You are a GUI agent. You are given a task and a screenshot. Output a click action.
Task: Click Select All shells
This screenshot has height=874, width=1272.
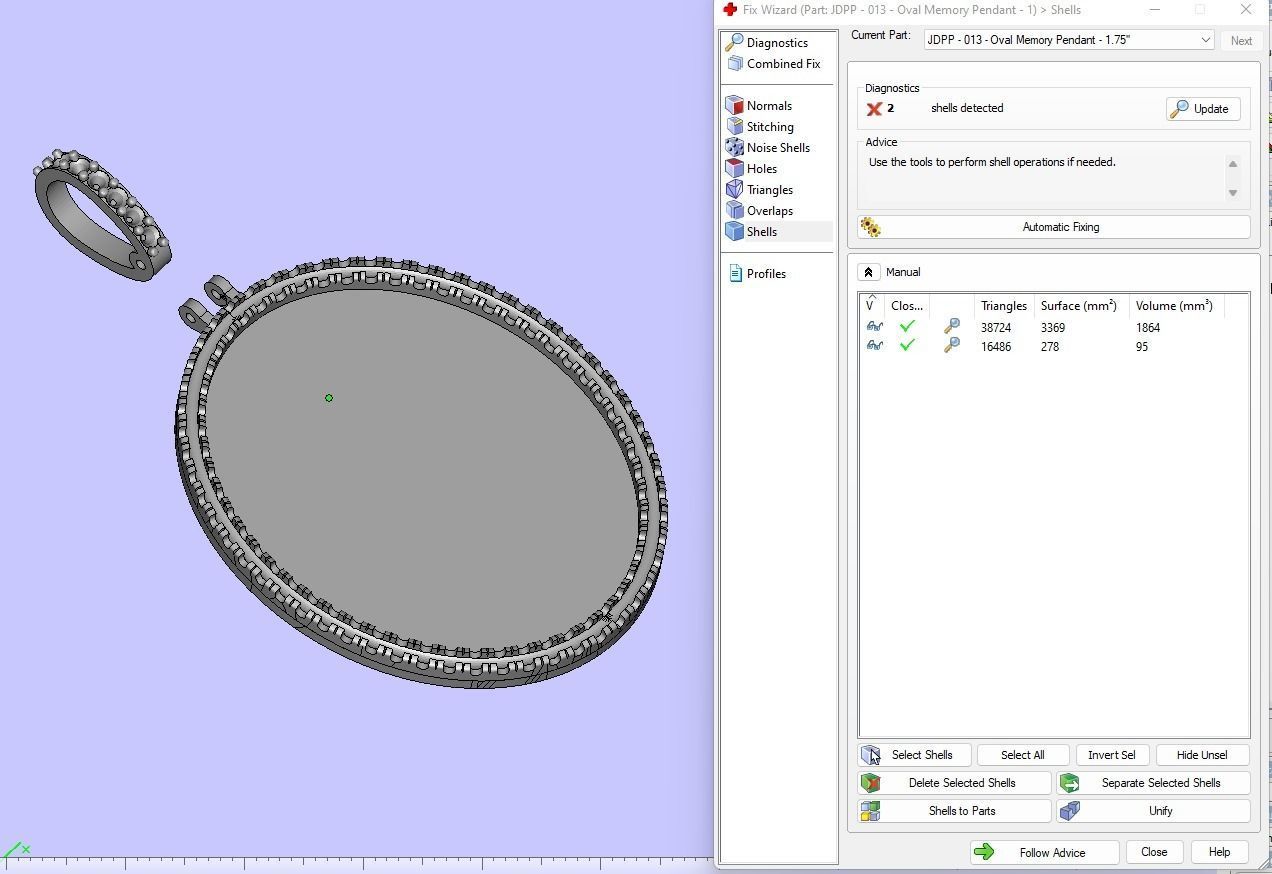pyautogui.click(x=1022, y=755)
